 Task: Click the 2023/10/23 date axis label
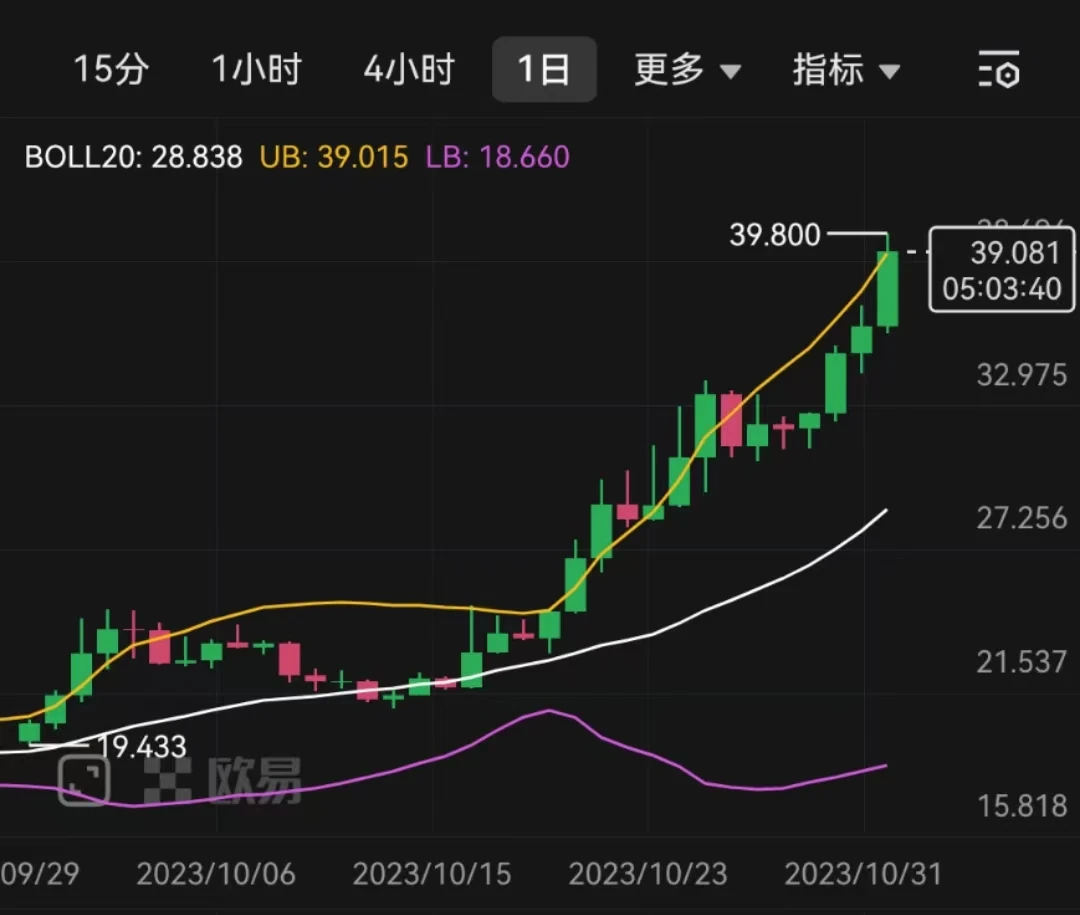pyautogui.click(x=649, y=873)
